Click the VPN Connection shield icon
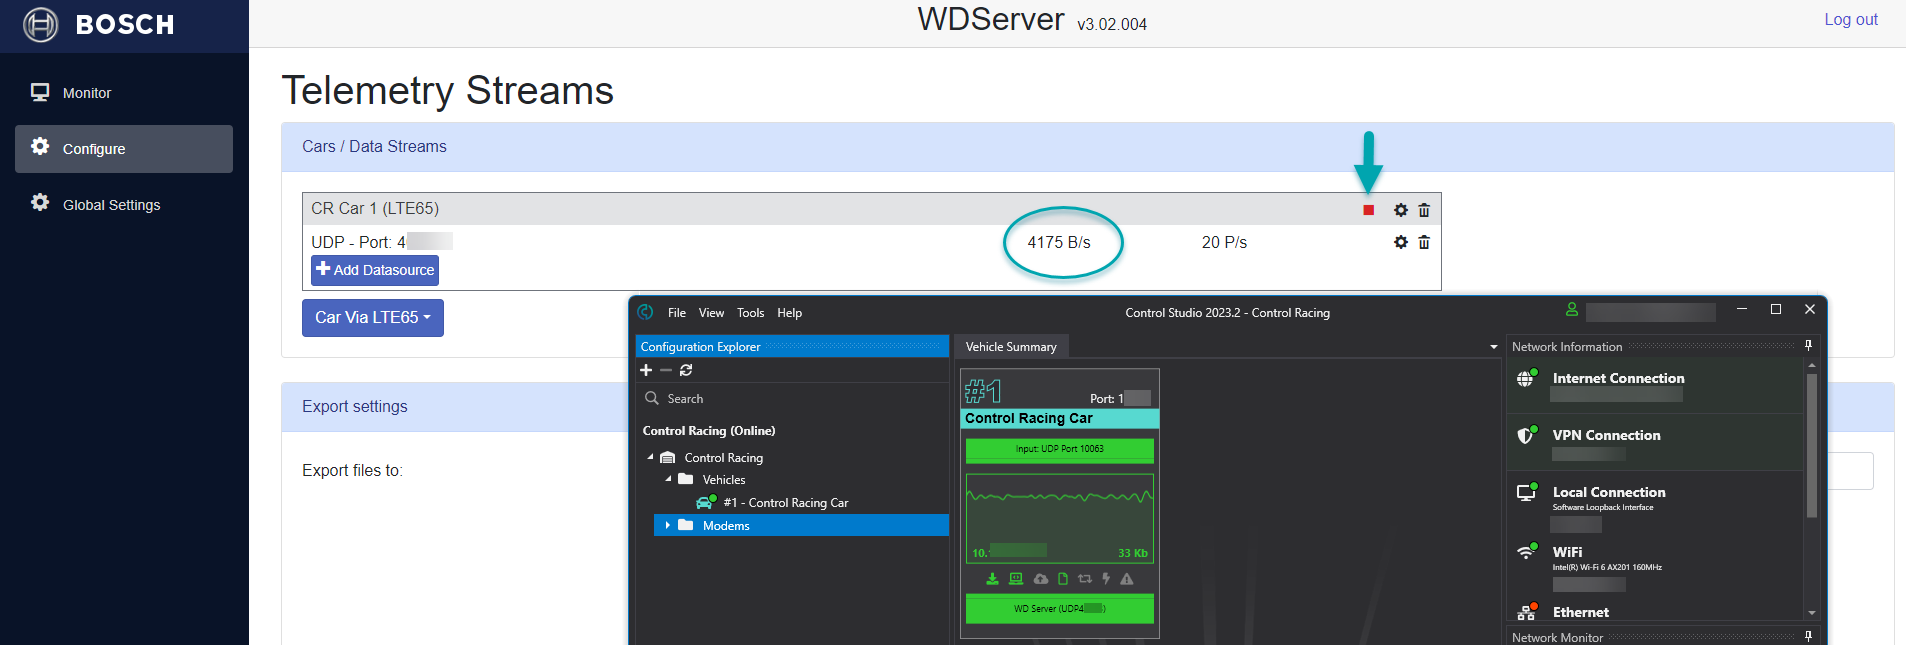This screenshot has width=1906, height=645. coord(1526,435)
